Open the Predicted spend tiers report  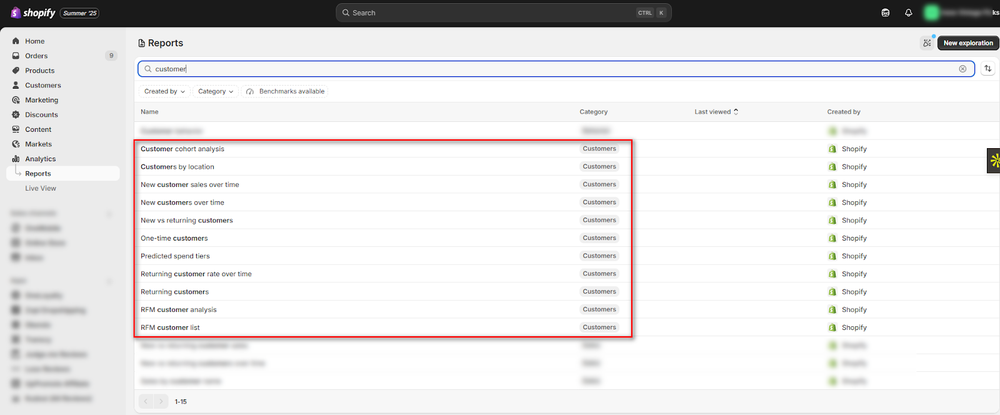[x=175, y=256]
